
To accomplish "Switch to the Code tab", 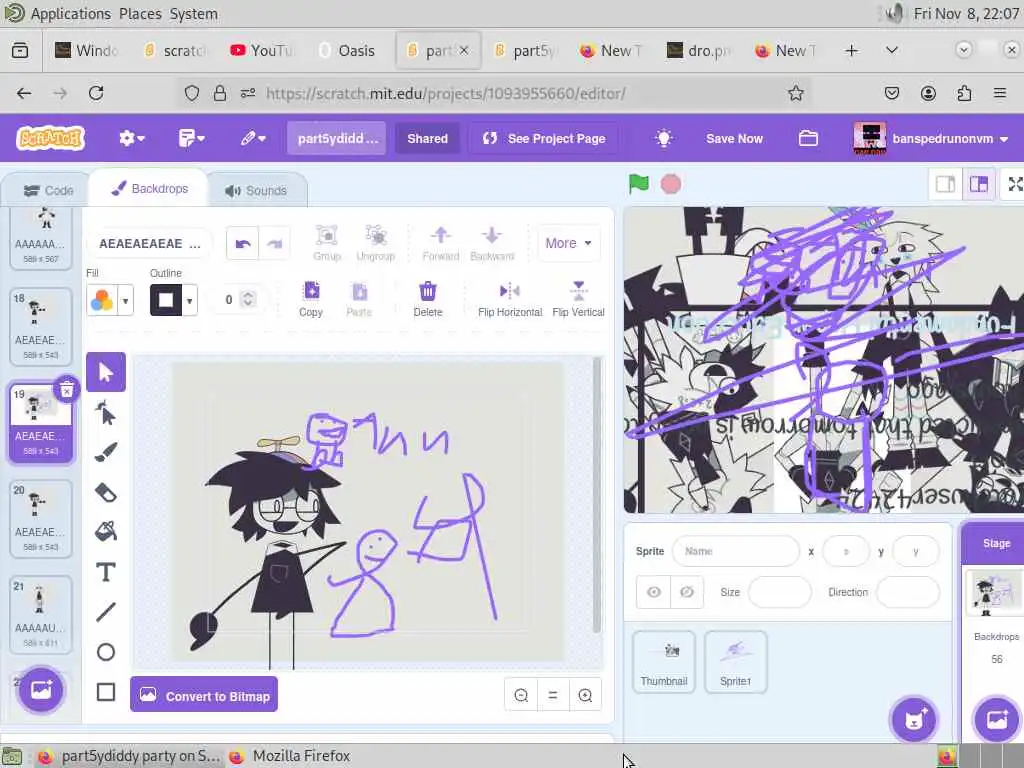I will (48, 191).
